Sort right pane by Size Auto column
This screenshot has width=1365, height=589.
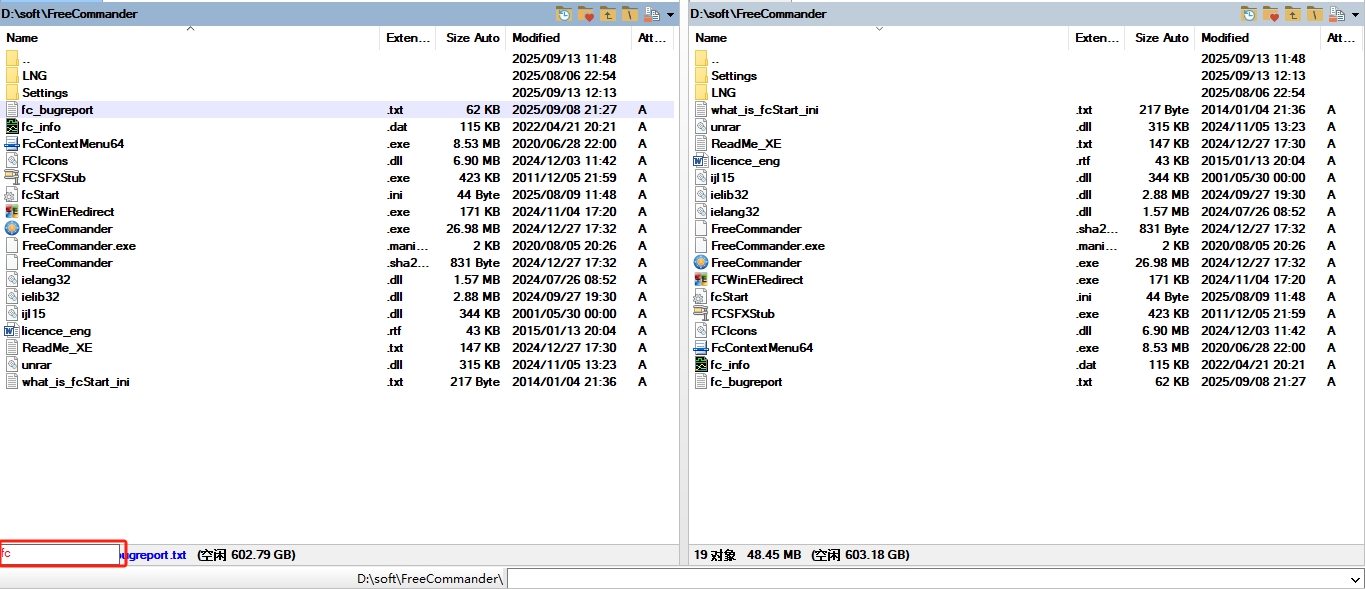1160,38
